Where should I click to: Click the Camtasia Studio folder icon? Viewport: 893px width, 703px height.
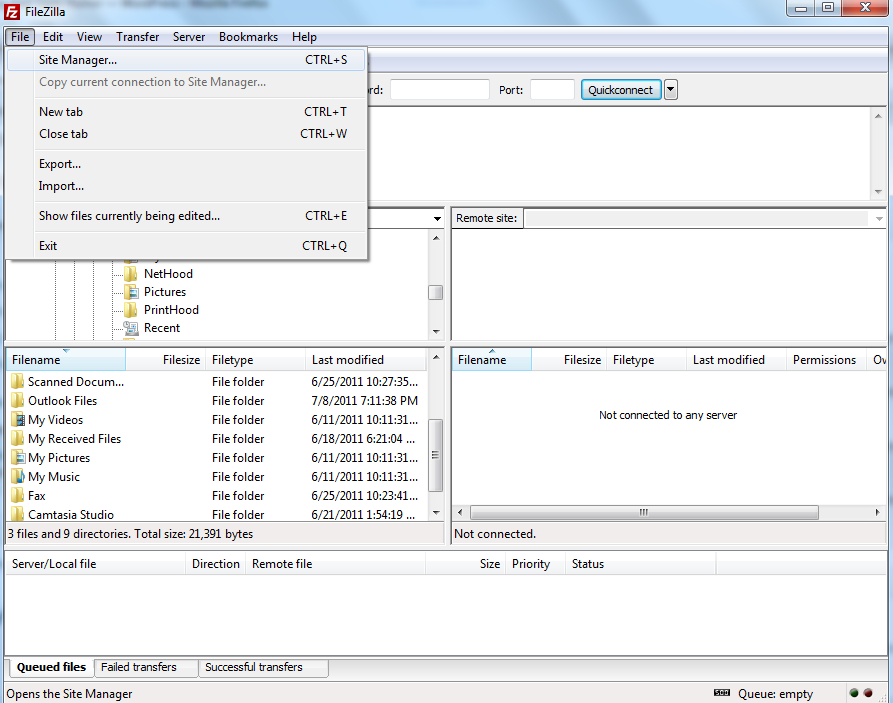(x=18, y=514)
